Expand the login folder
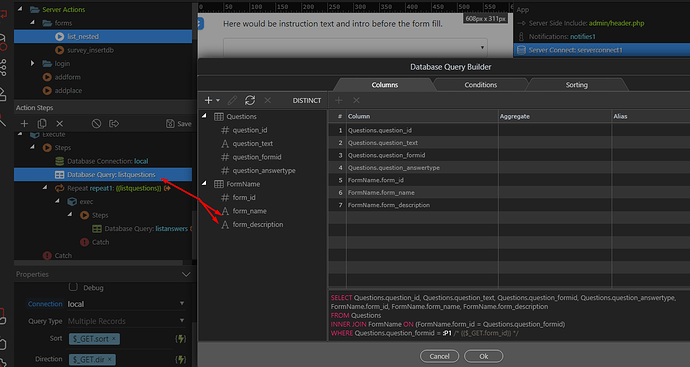690x367 pixels. tap(32, 63)
